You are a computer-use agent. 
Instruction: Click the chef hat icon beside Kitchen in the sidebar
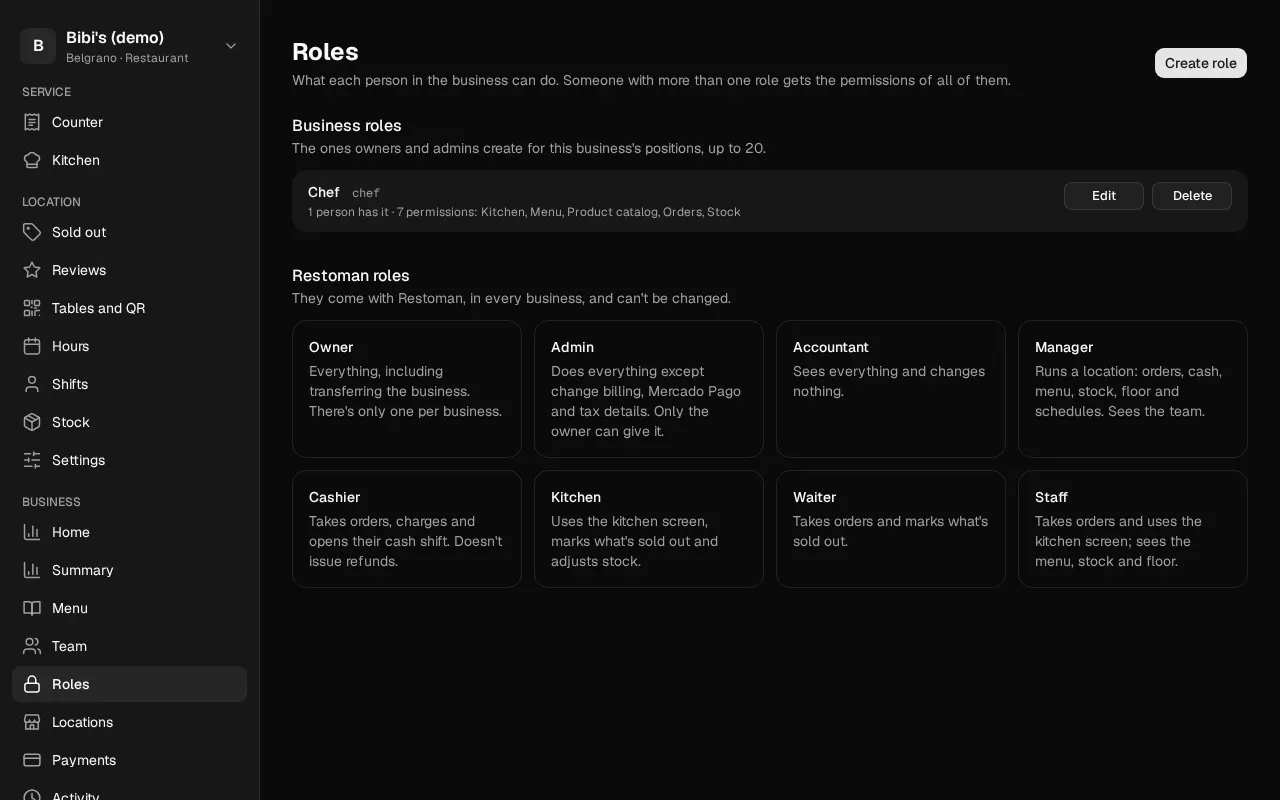pos(32,160)
